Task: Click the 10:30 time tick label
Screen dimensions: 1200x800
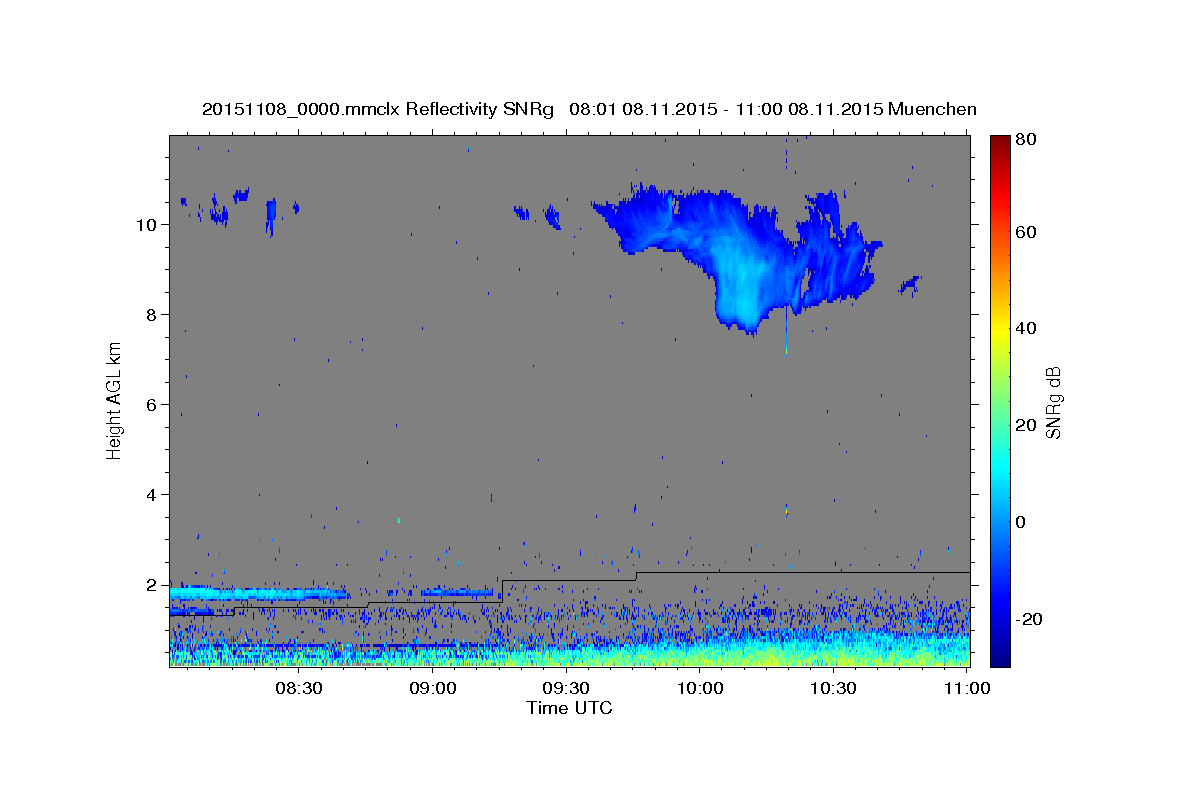Action: [x=833, y=688]
